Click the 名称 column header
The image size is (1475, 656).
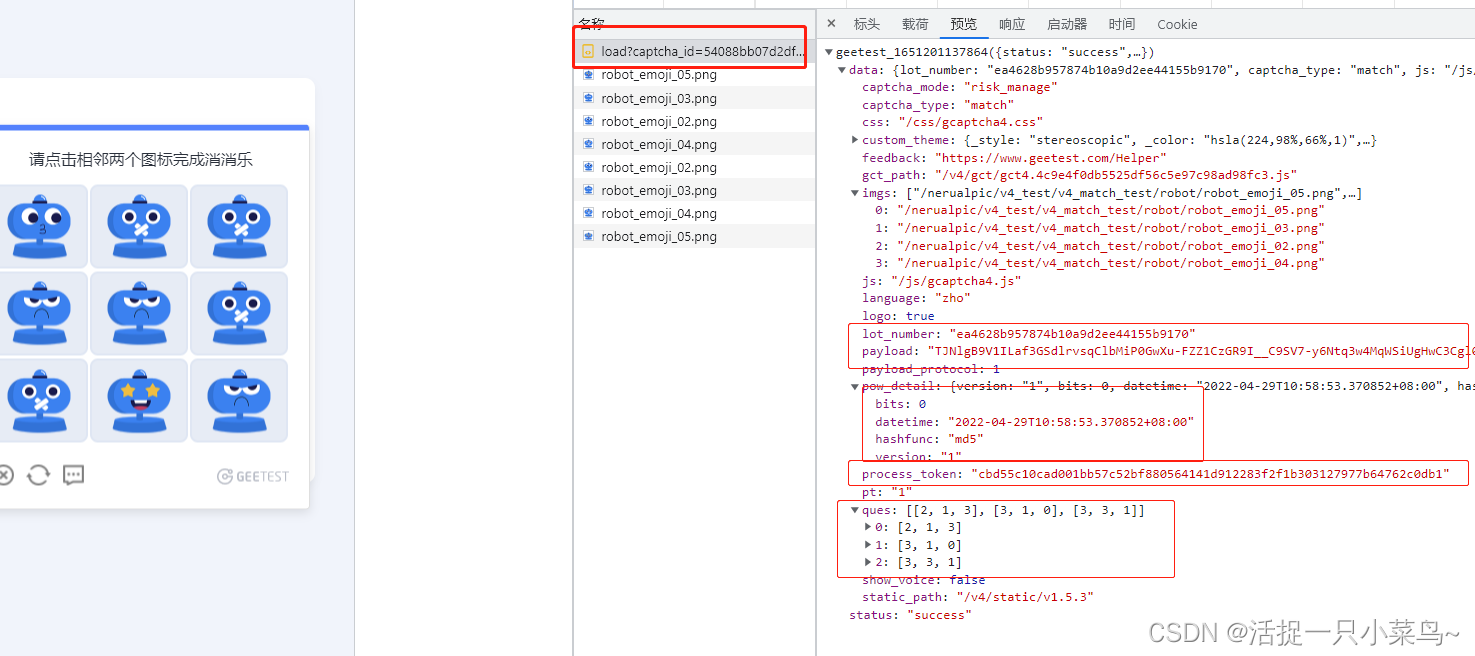pos(591,24)
